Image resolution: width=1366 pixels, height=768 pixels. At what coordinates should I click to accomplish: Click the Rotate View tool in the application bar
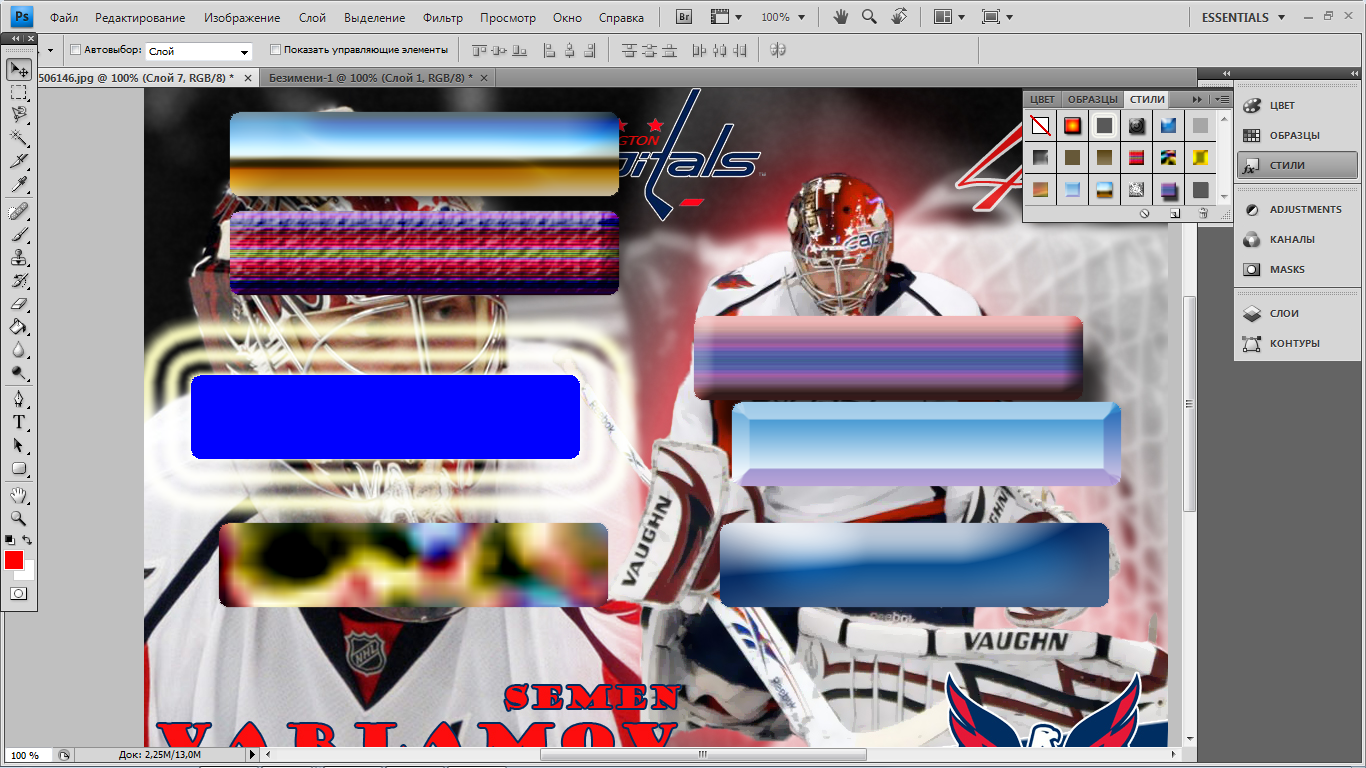point(899,17)
